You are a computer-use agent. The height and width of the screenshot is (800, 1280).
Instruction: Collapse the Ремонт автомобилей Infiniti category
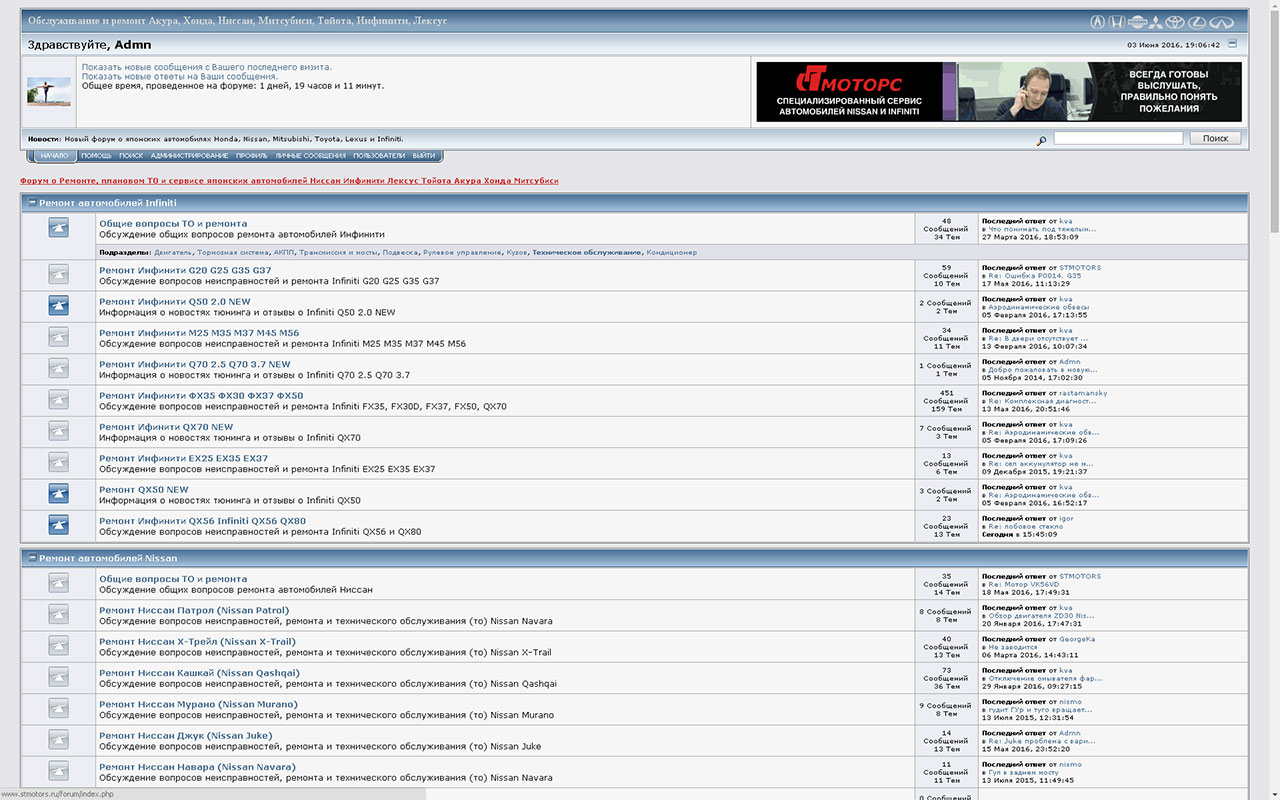pos(32,202)
